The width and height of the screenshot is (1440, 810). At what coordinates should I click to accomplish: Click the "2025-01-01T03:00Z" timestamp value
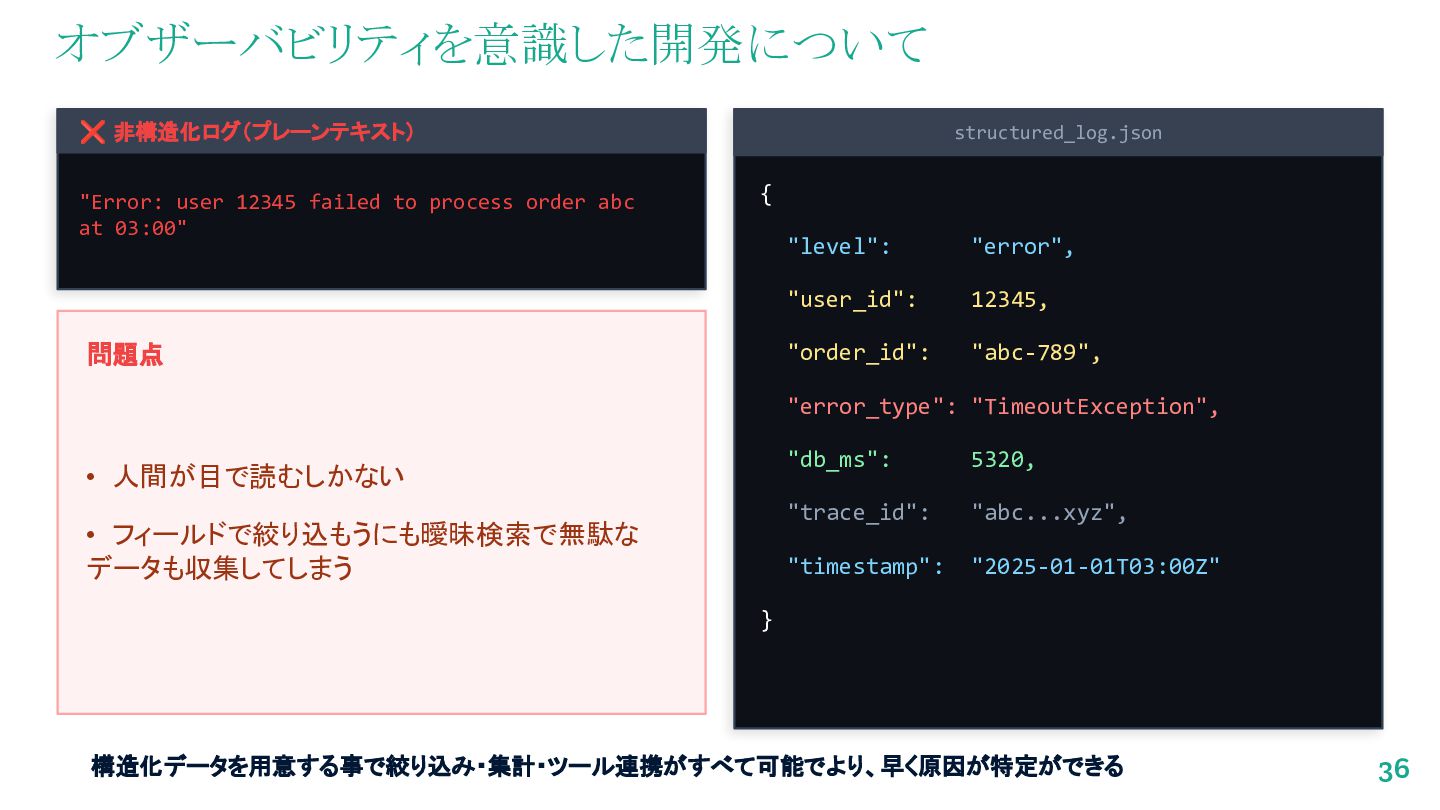coord(1096,567)
